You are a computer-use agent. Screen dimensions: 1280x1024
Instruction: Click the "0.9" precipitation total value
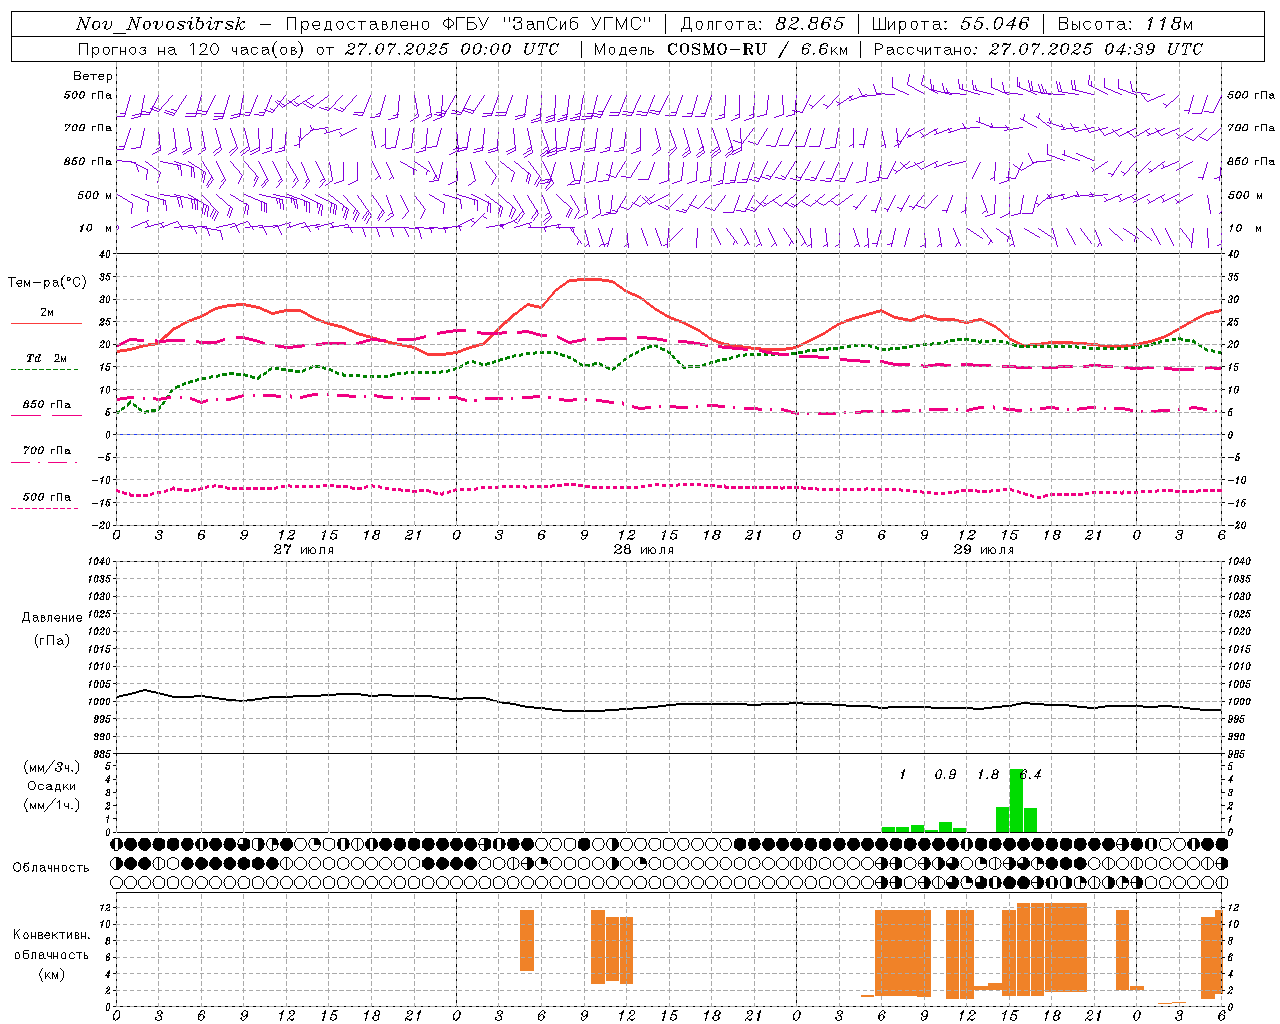tap(945, 775)
